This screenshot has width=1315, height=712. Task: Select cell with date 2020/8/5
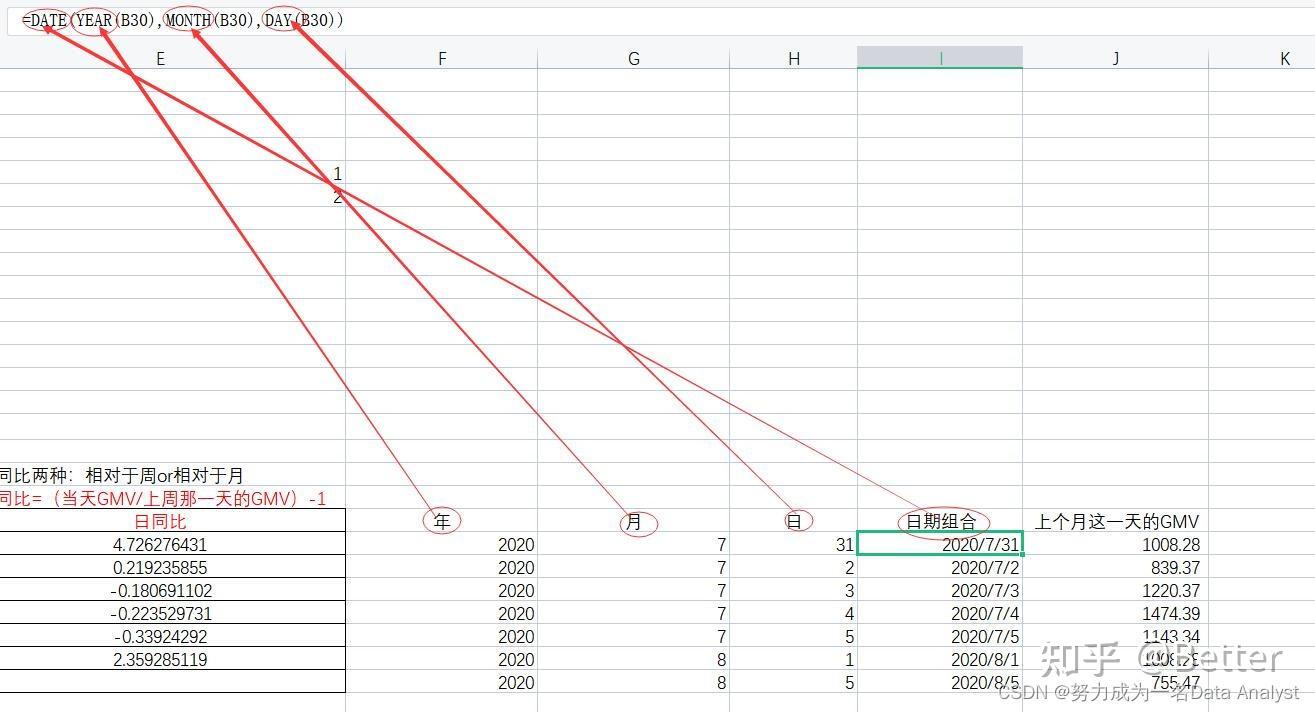coord(940,682)
